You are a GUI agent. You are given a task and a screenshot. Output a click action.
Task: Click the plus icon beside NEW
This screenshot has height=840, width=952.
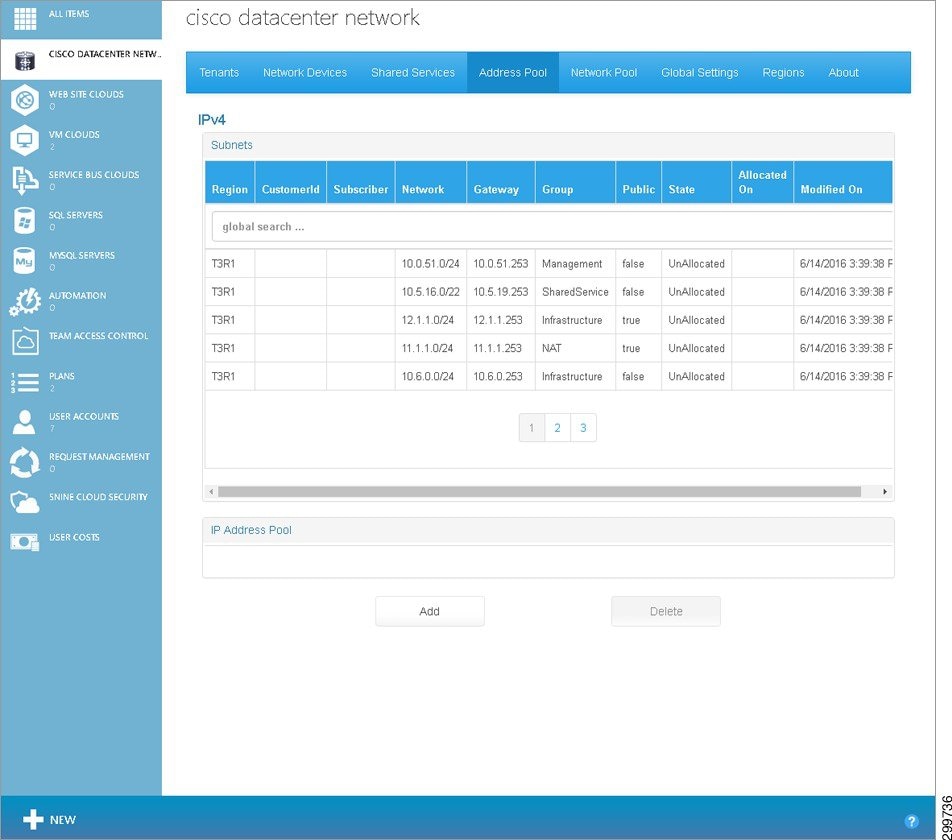pyautogui.click(x=33, y=819)
